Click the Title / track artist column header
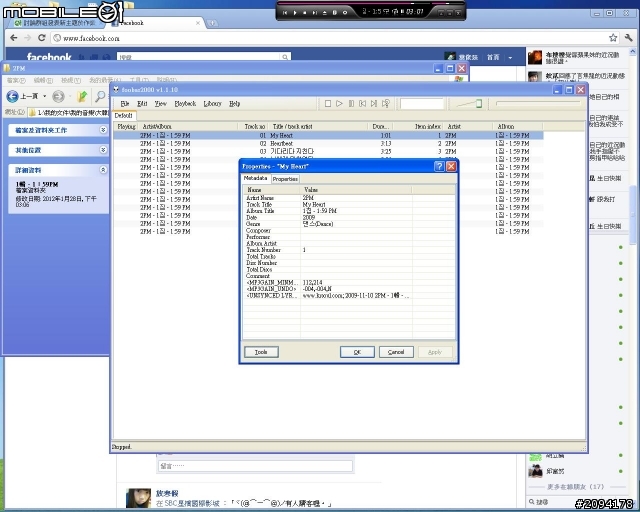Screen dimensions: 640x512 tap(318, 127)
